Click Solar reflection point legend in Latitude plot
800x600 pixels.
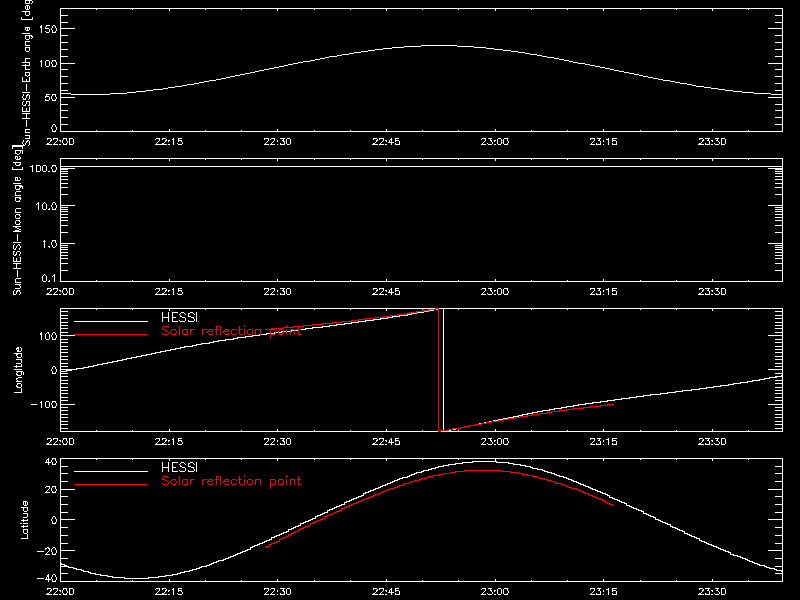pyautogui.click(x=231, y=481)
